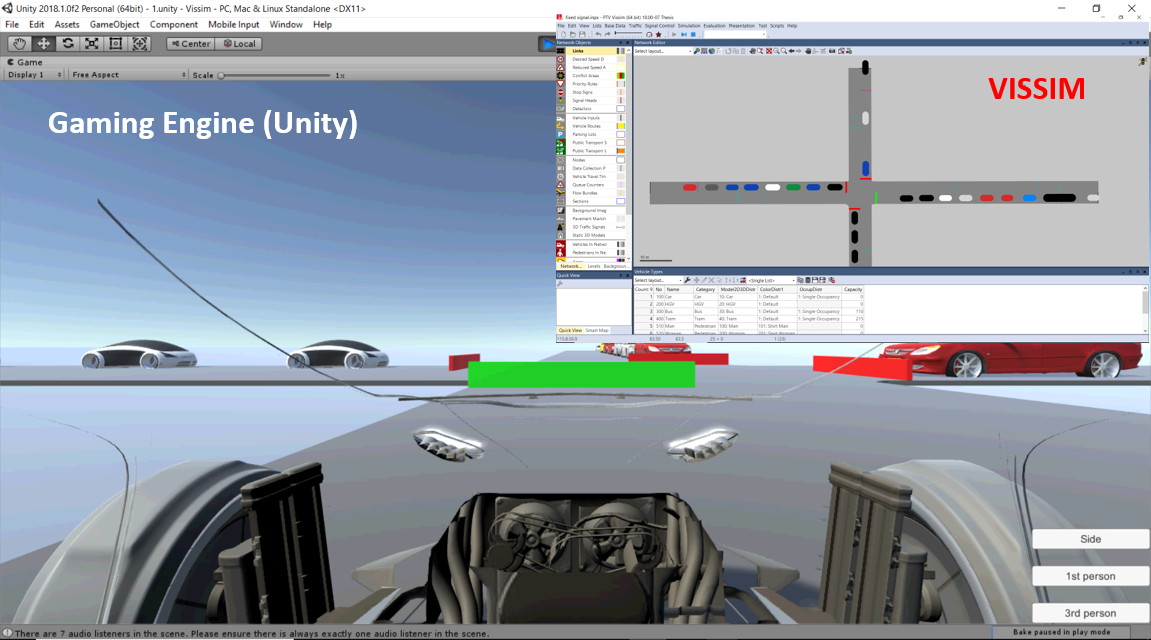The width and height of the screenshot is (1151, 640).
Task: Click the Conflict Areas network object icon
Action: point(561,76)
